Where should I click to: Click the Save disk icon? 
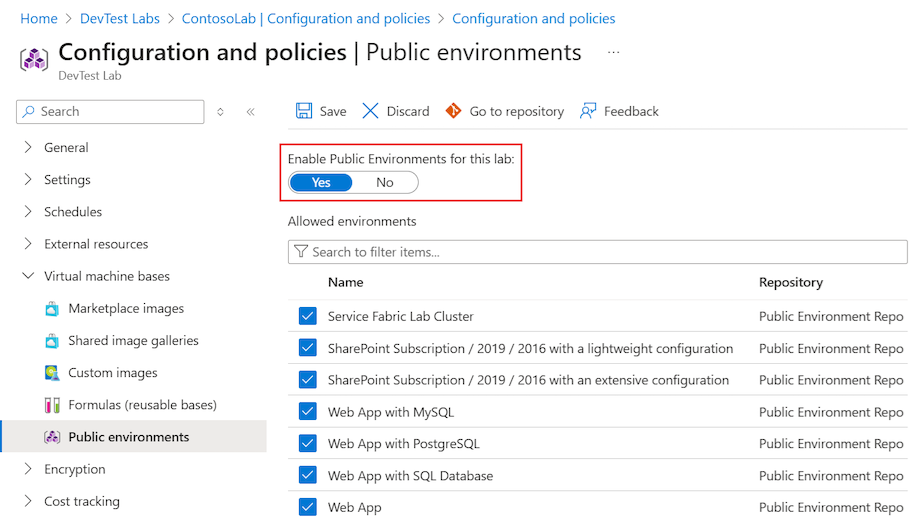pyautogui.click(x=304, y=111)
